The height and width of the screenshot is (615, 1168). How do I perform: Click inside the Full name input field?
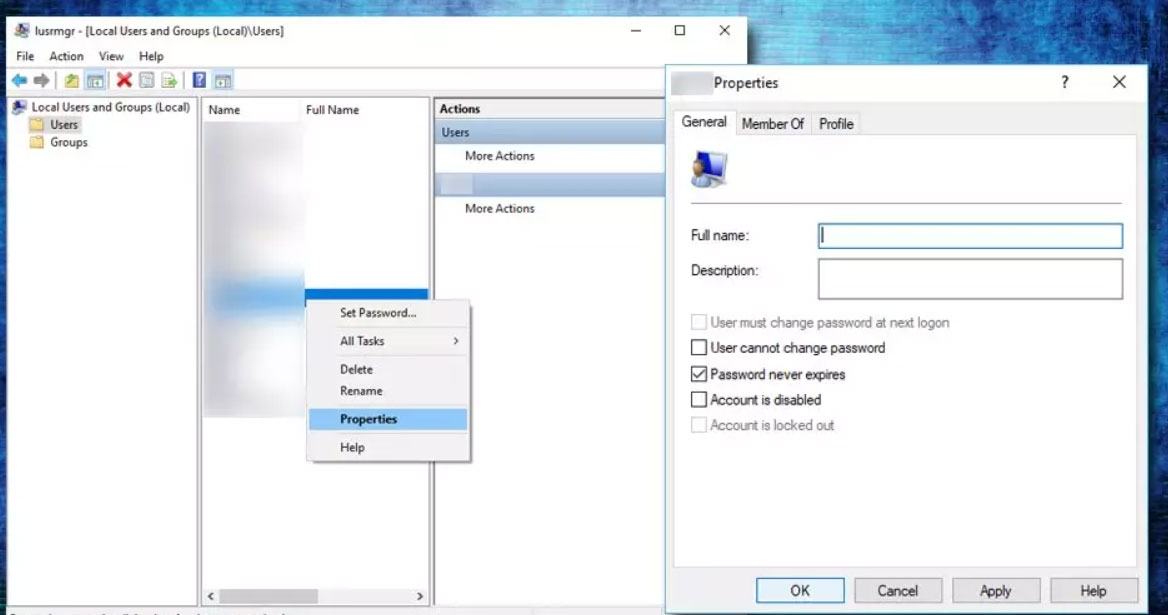pos(970,235)
